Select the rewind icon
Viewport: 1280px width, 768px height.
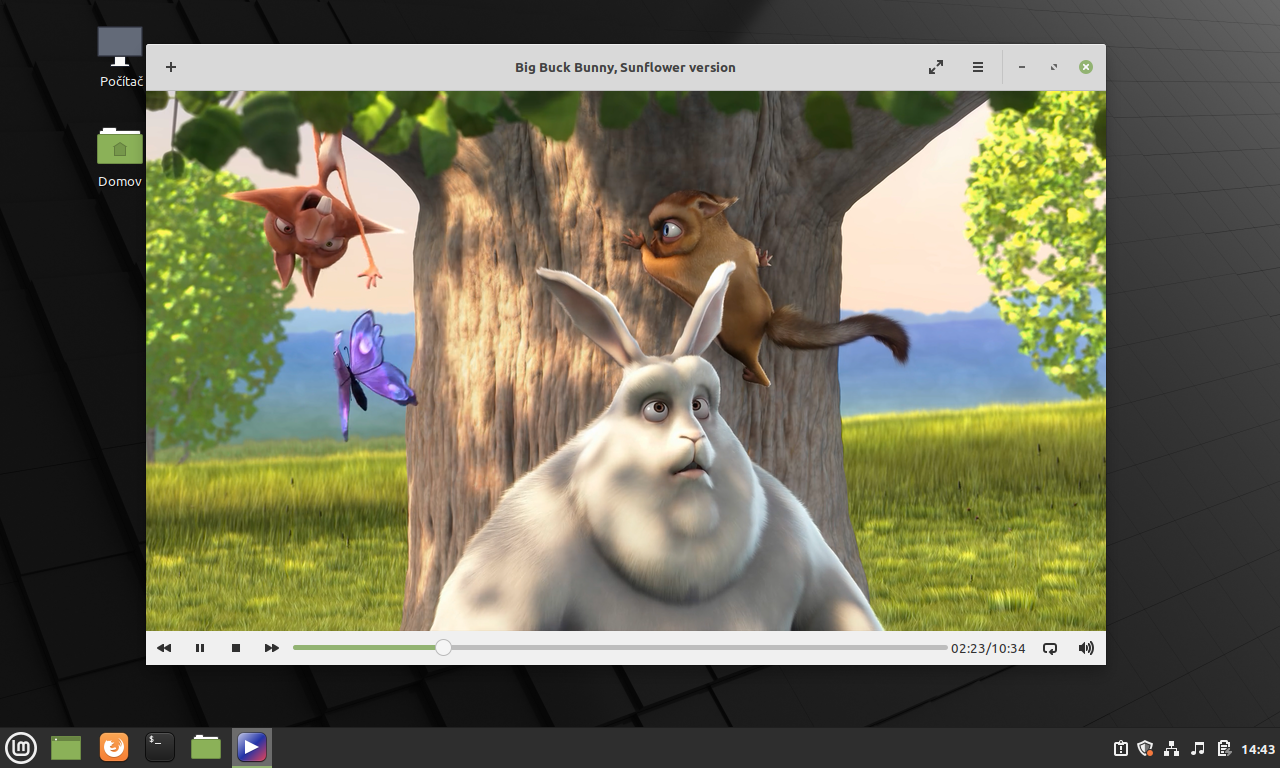[164, 648]
